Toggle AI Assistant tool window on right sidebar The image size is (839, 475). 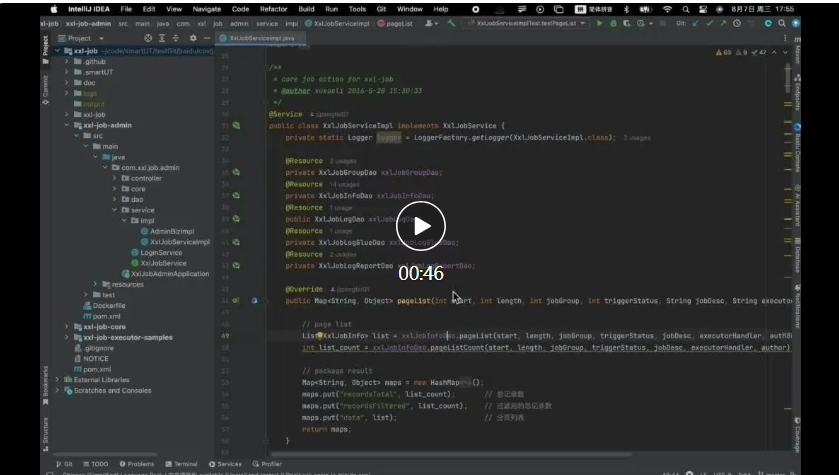[x=797, y=205]
